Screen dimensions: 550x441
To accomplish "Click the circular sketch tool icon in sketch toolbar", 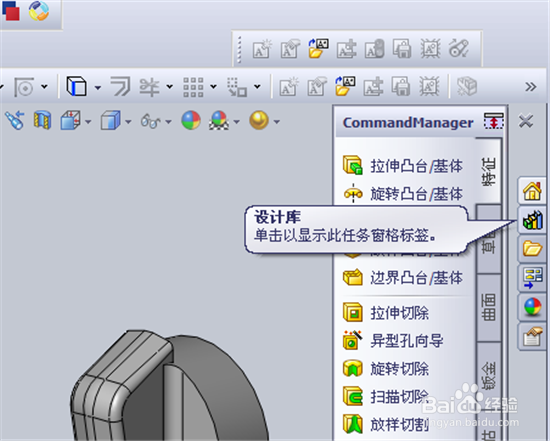I will [x=24, y=87].
